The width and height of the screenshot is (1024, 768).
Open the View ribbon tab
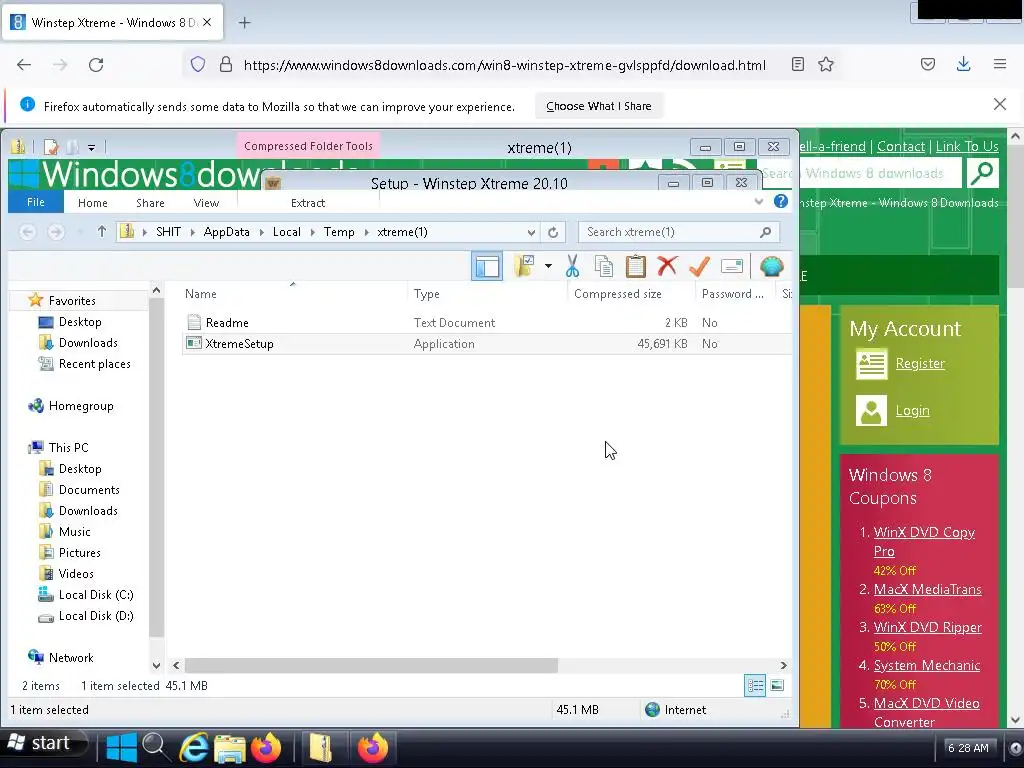pos(206,203)
